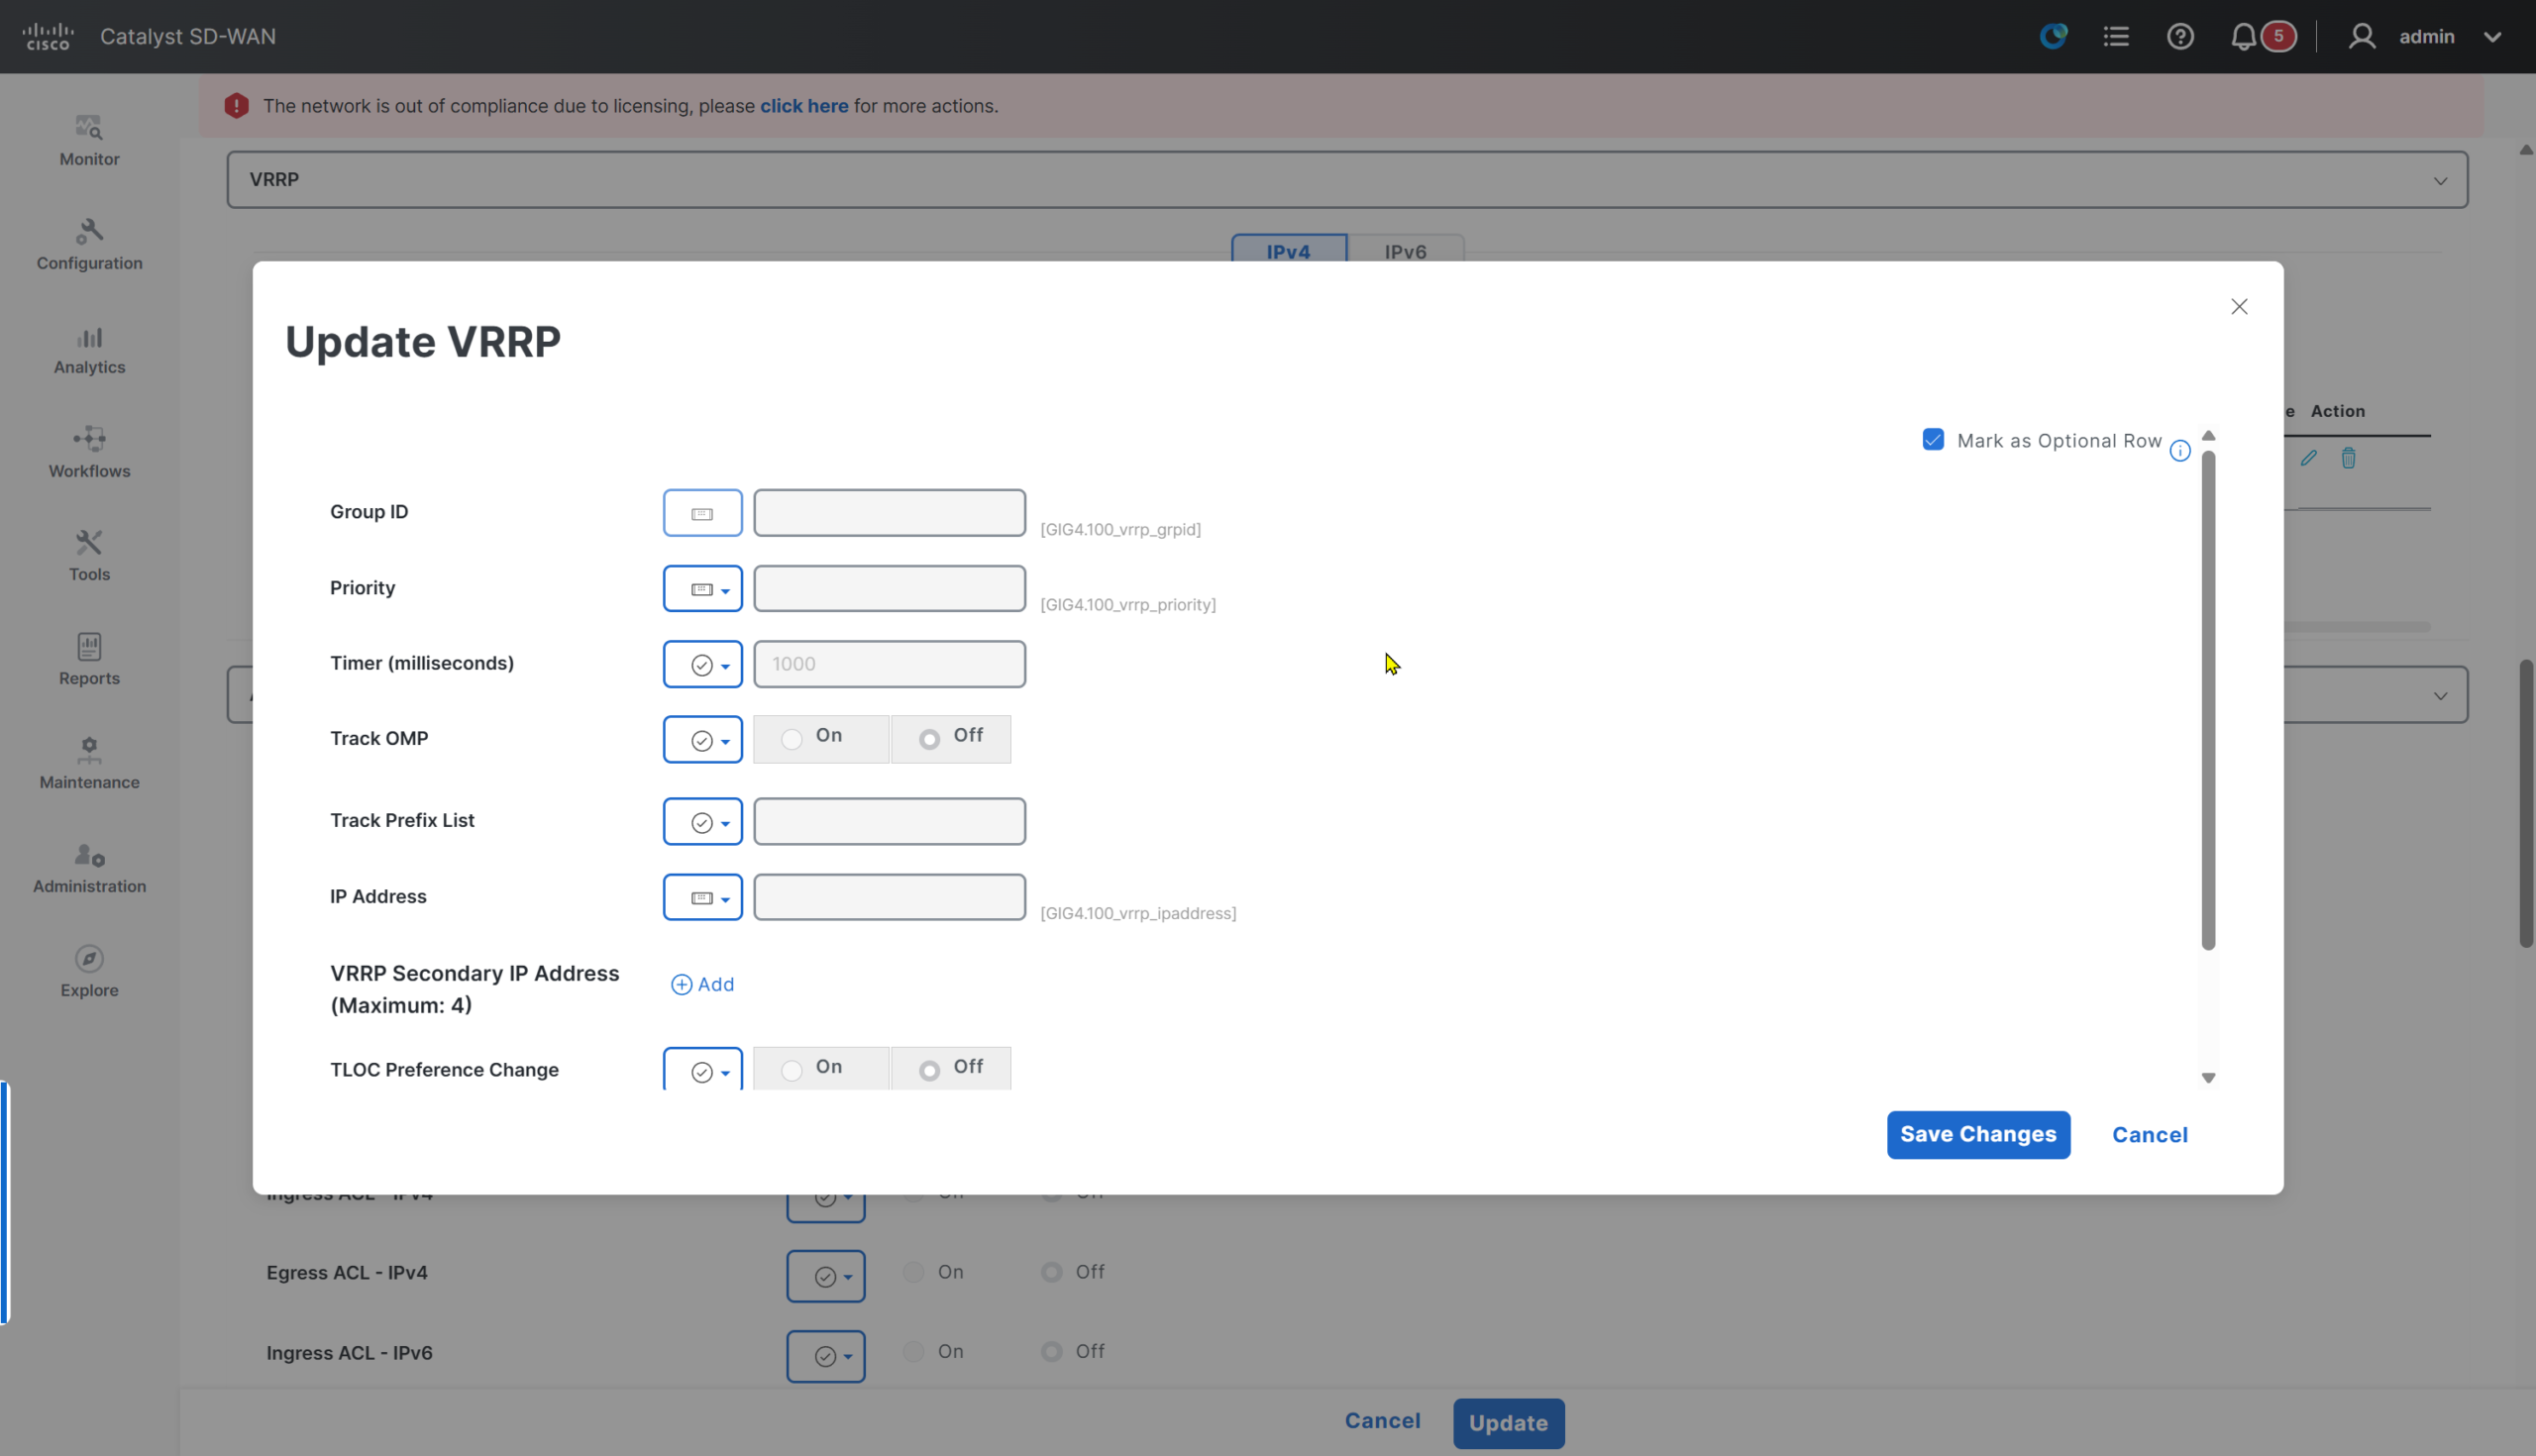The image size is (2536, 1456).
Task: Open the Track Prefix List type dropdown
Action: [x=702, y=822]
